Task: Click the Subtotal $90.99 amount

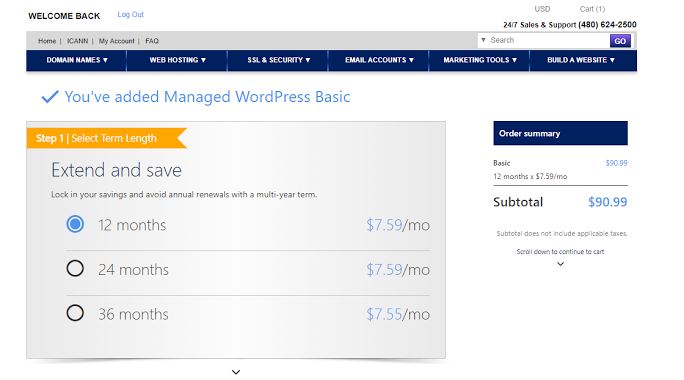Action: tap(608, 202)
